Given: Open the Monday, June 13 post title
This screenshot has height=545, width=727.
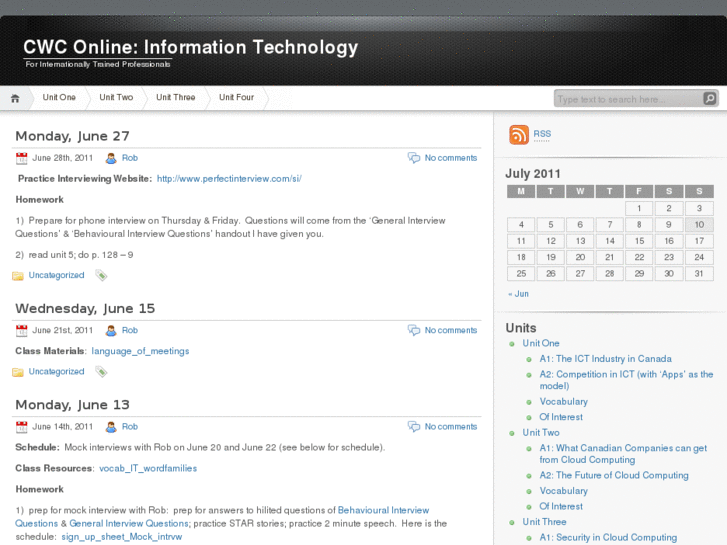Looking at the screenshot, I should tap(72, 405).
